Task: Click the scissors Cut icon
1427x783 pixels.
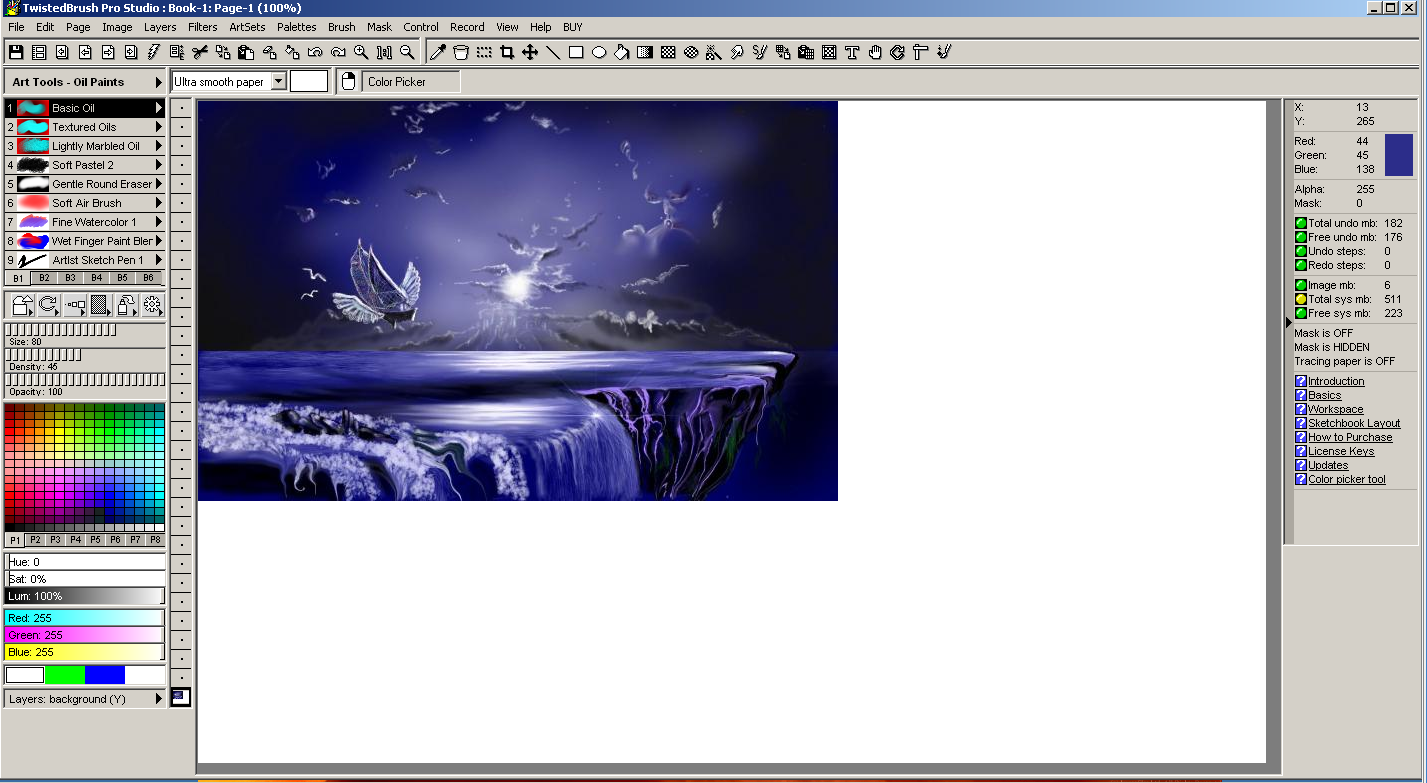Action: coord(200,52)
